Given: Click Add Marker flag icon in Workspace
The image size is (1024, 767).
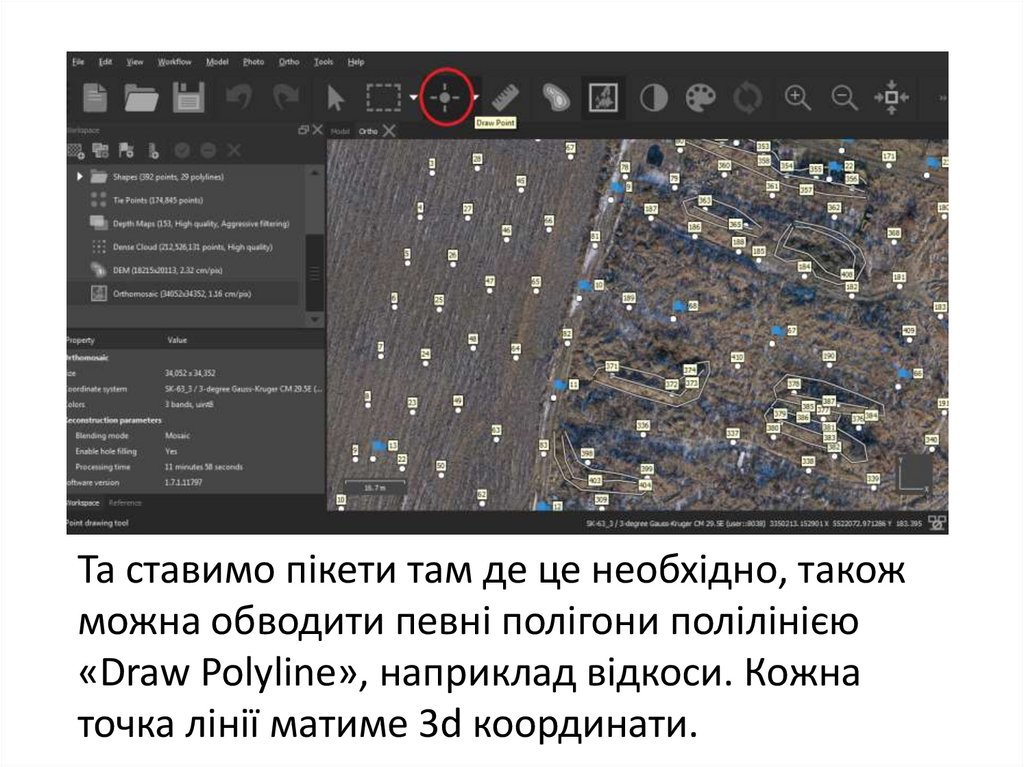Looking at the screenshot, I should tap(126, 151).
